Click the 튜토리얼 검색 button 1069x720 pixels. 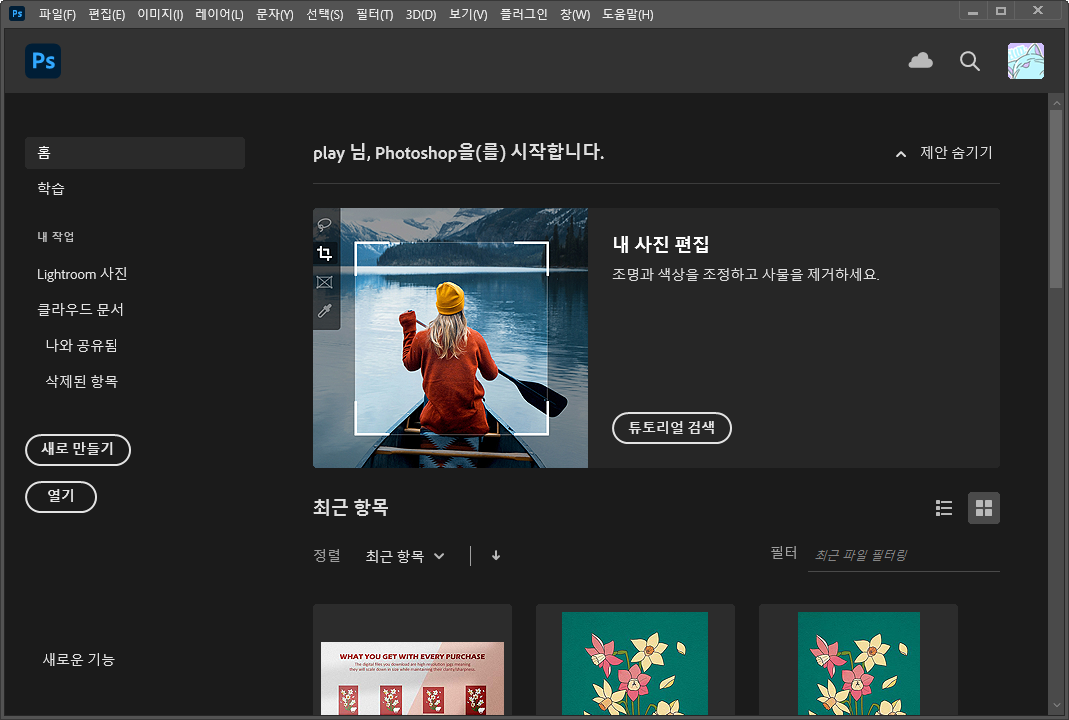pos(672,428)
